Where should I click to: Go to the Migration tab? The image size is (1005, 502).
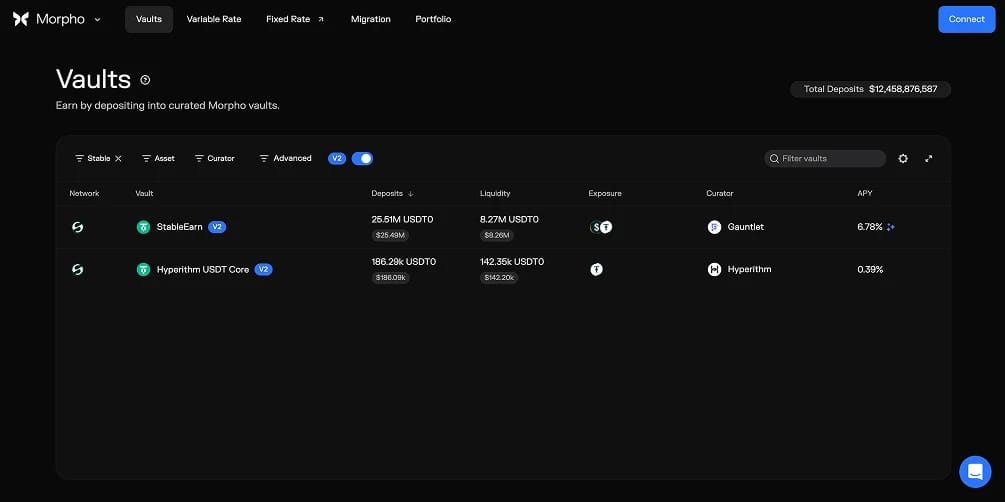pos(370,19)
